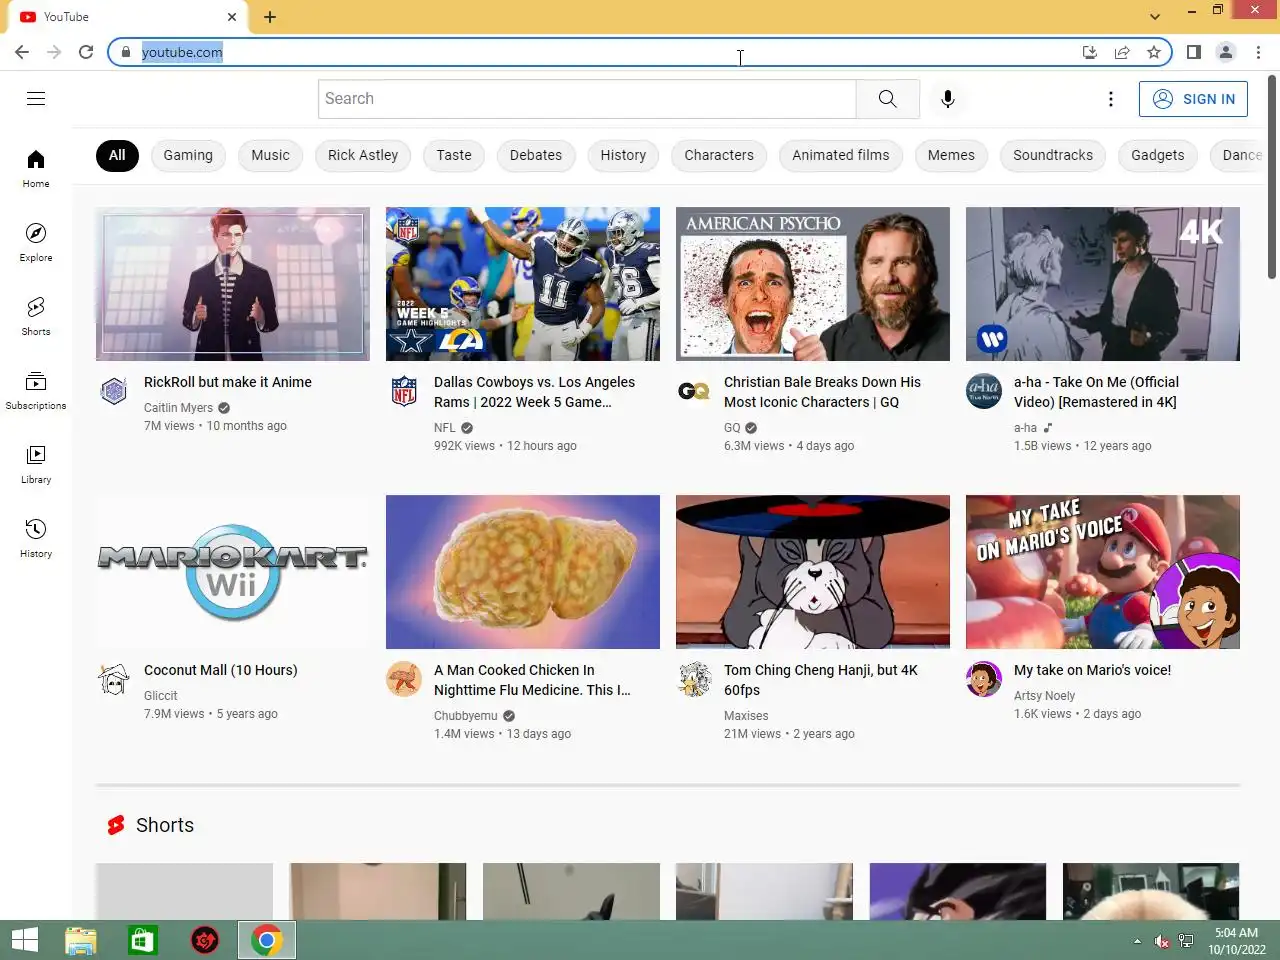Select the Taste filter chip
1280x960 pixels.
[x=454, y=155]
